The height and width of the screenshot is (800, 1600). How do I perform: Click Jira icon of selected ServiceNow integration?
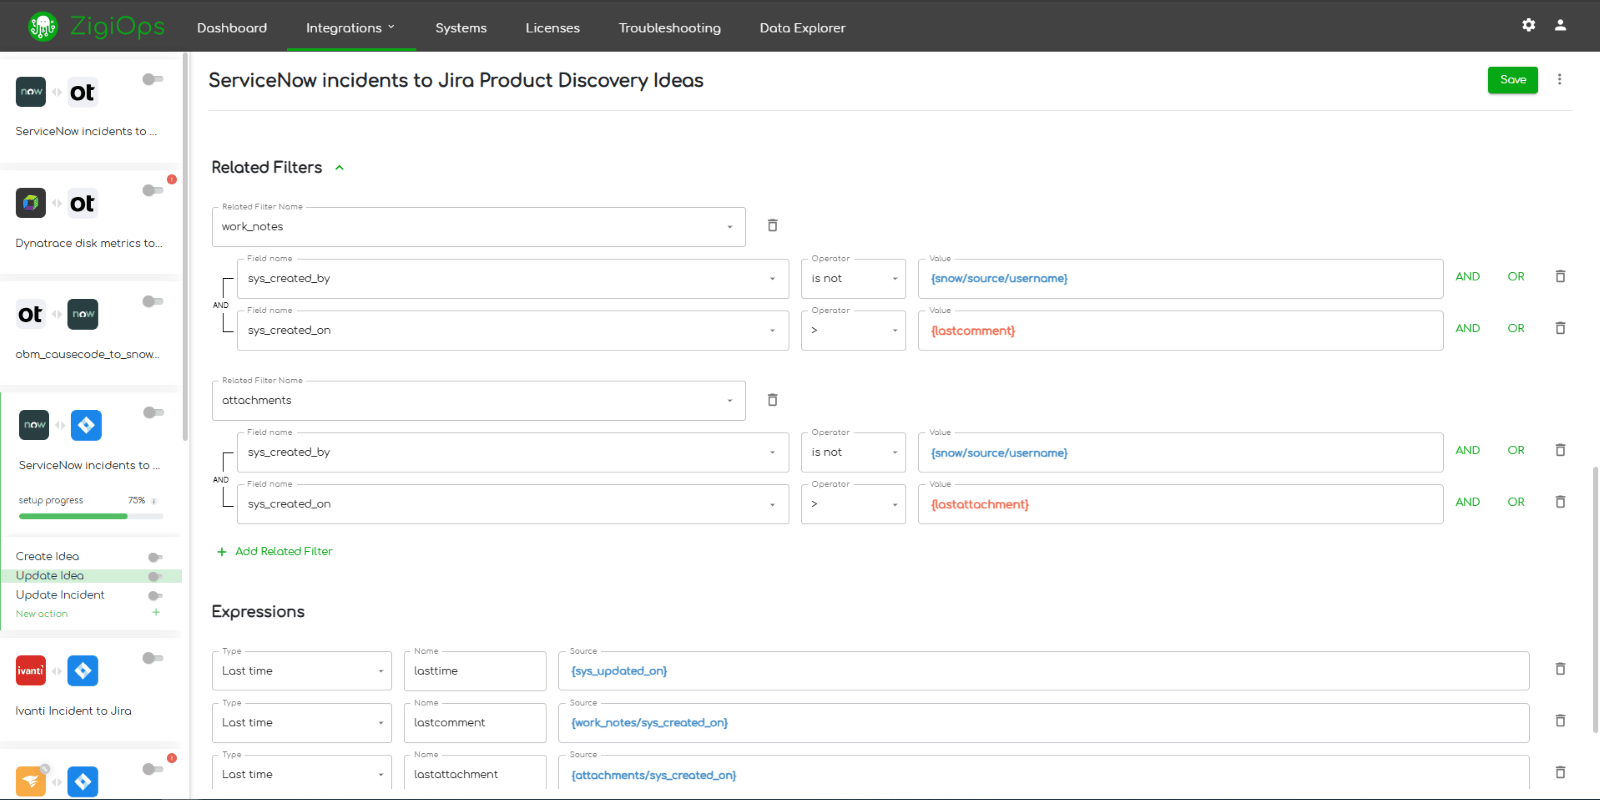coord(86,425)
